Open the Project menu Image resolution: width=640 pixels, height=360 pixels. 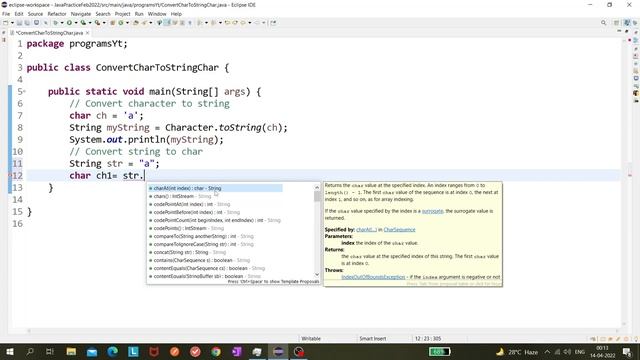pyautogui.click(x=122, y=14)
